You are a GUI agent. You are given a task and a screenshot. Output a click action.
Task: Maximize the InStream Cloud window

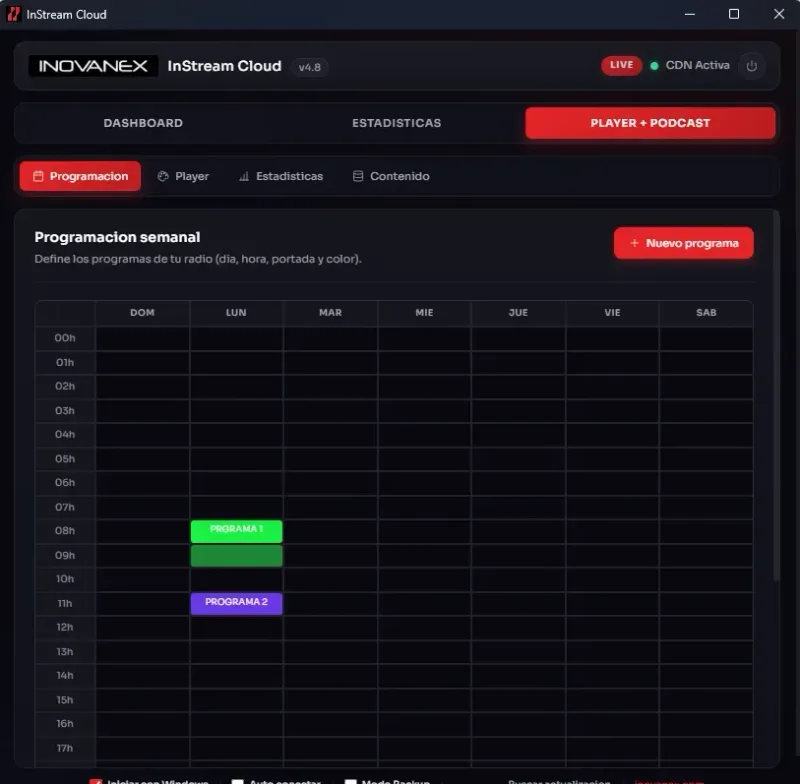734,14
